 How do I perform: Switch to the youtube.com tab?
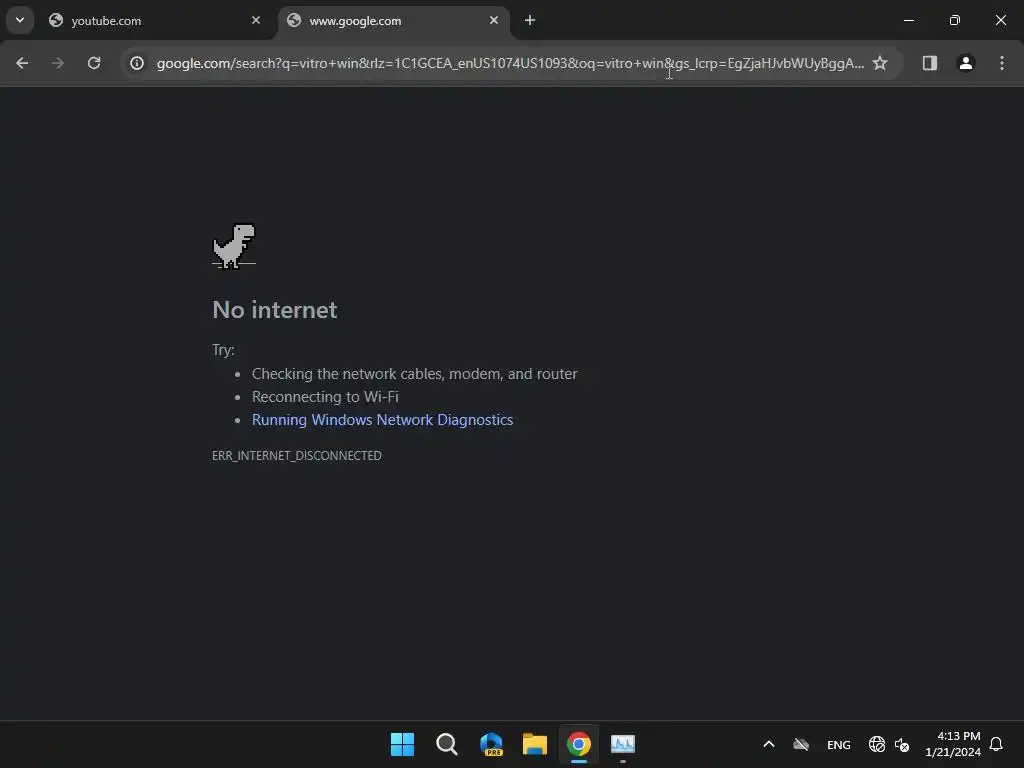coord(155,21)
